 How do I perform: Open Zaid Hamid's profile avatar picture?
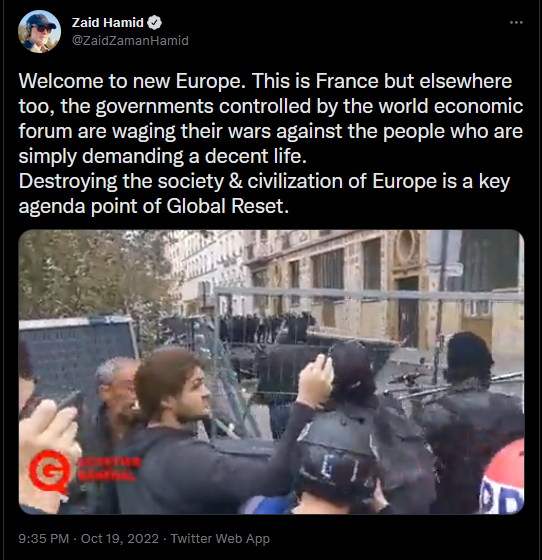(39, 31)
